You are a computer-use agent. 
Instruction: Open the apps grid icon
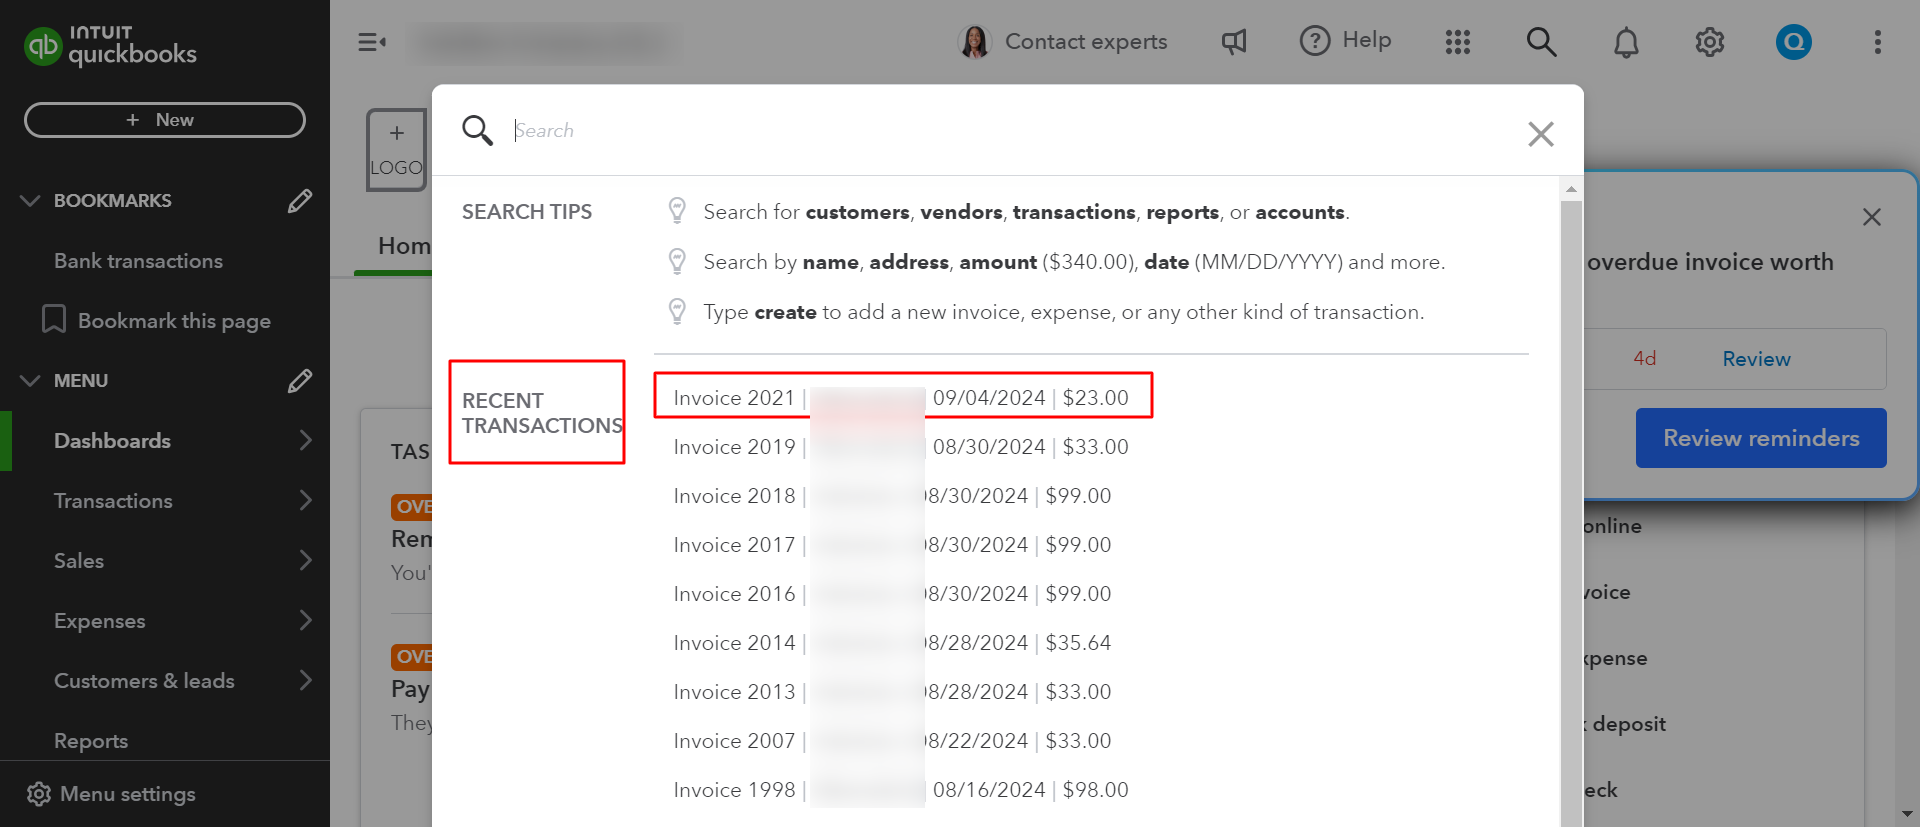(x=1457, y=42)
